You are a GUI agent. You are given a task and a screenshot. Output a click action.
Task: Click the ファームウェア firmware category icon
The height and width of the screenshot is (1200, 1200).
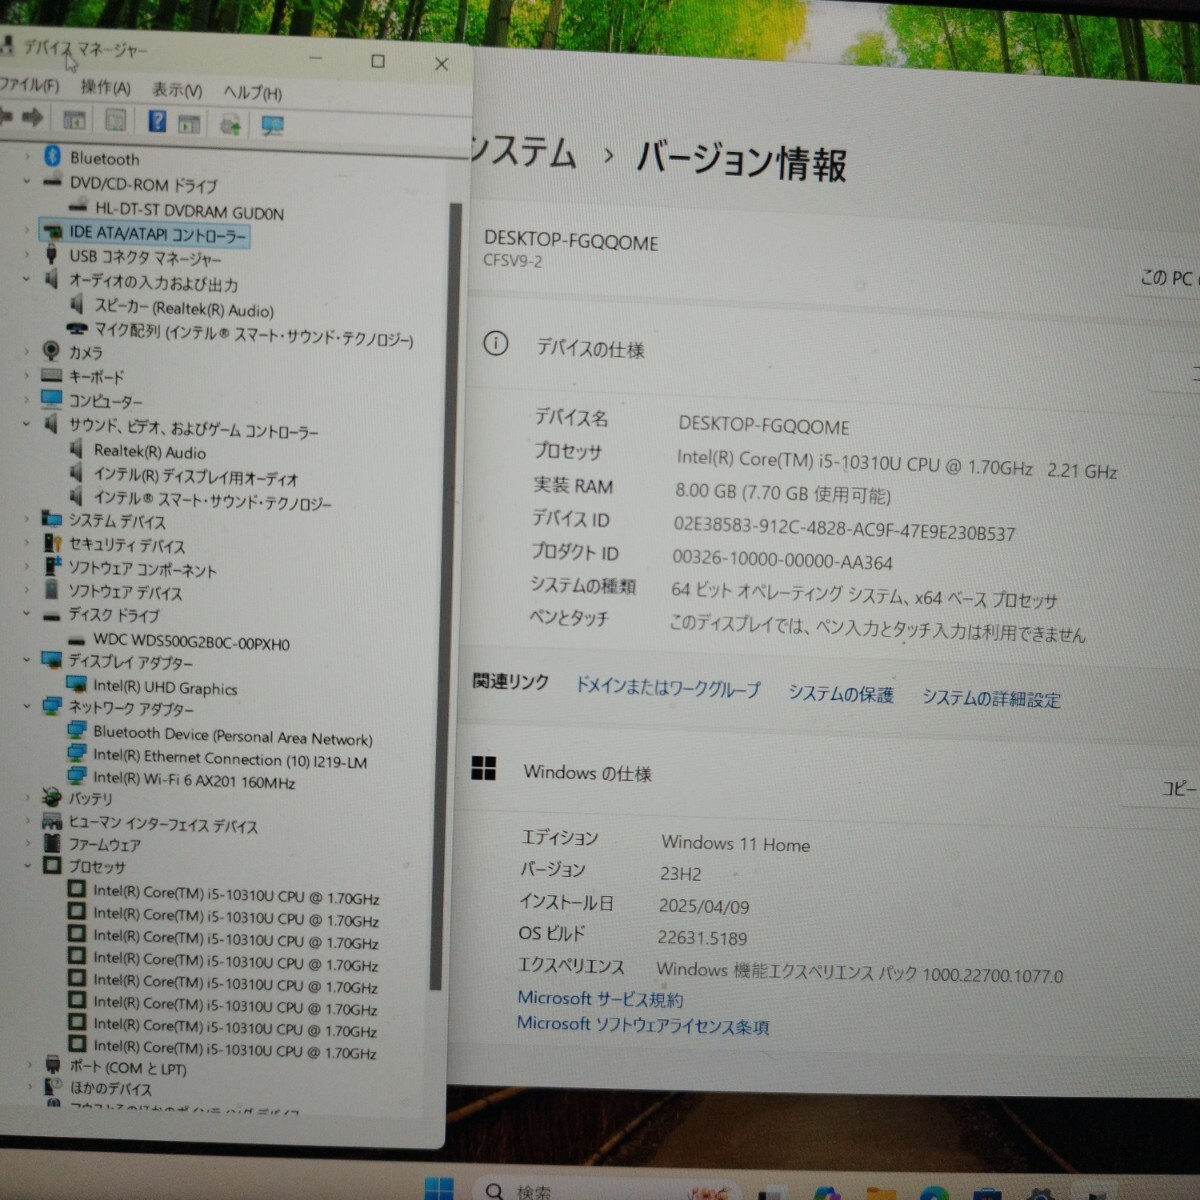pyautogui.click(x=52, y=842)
